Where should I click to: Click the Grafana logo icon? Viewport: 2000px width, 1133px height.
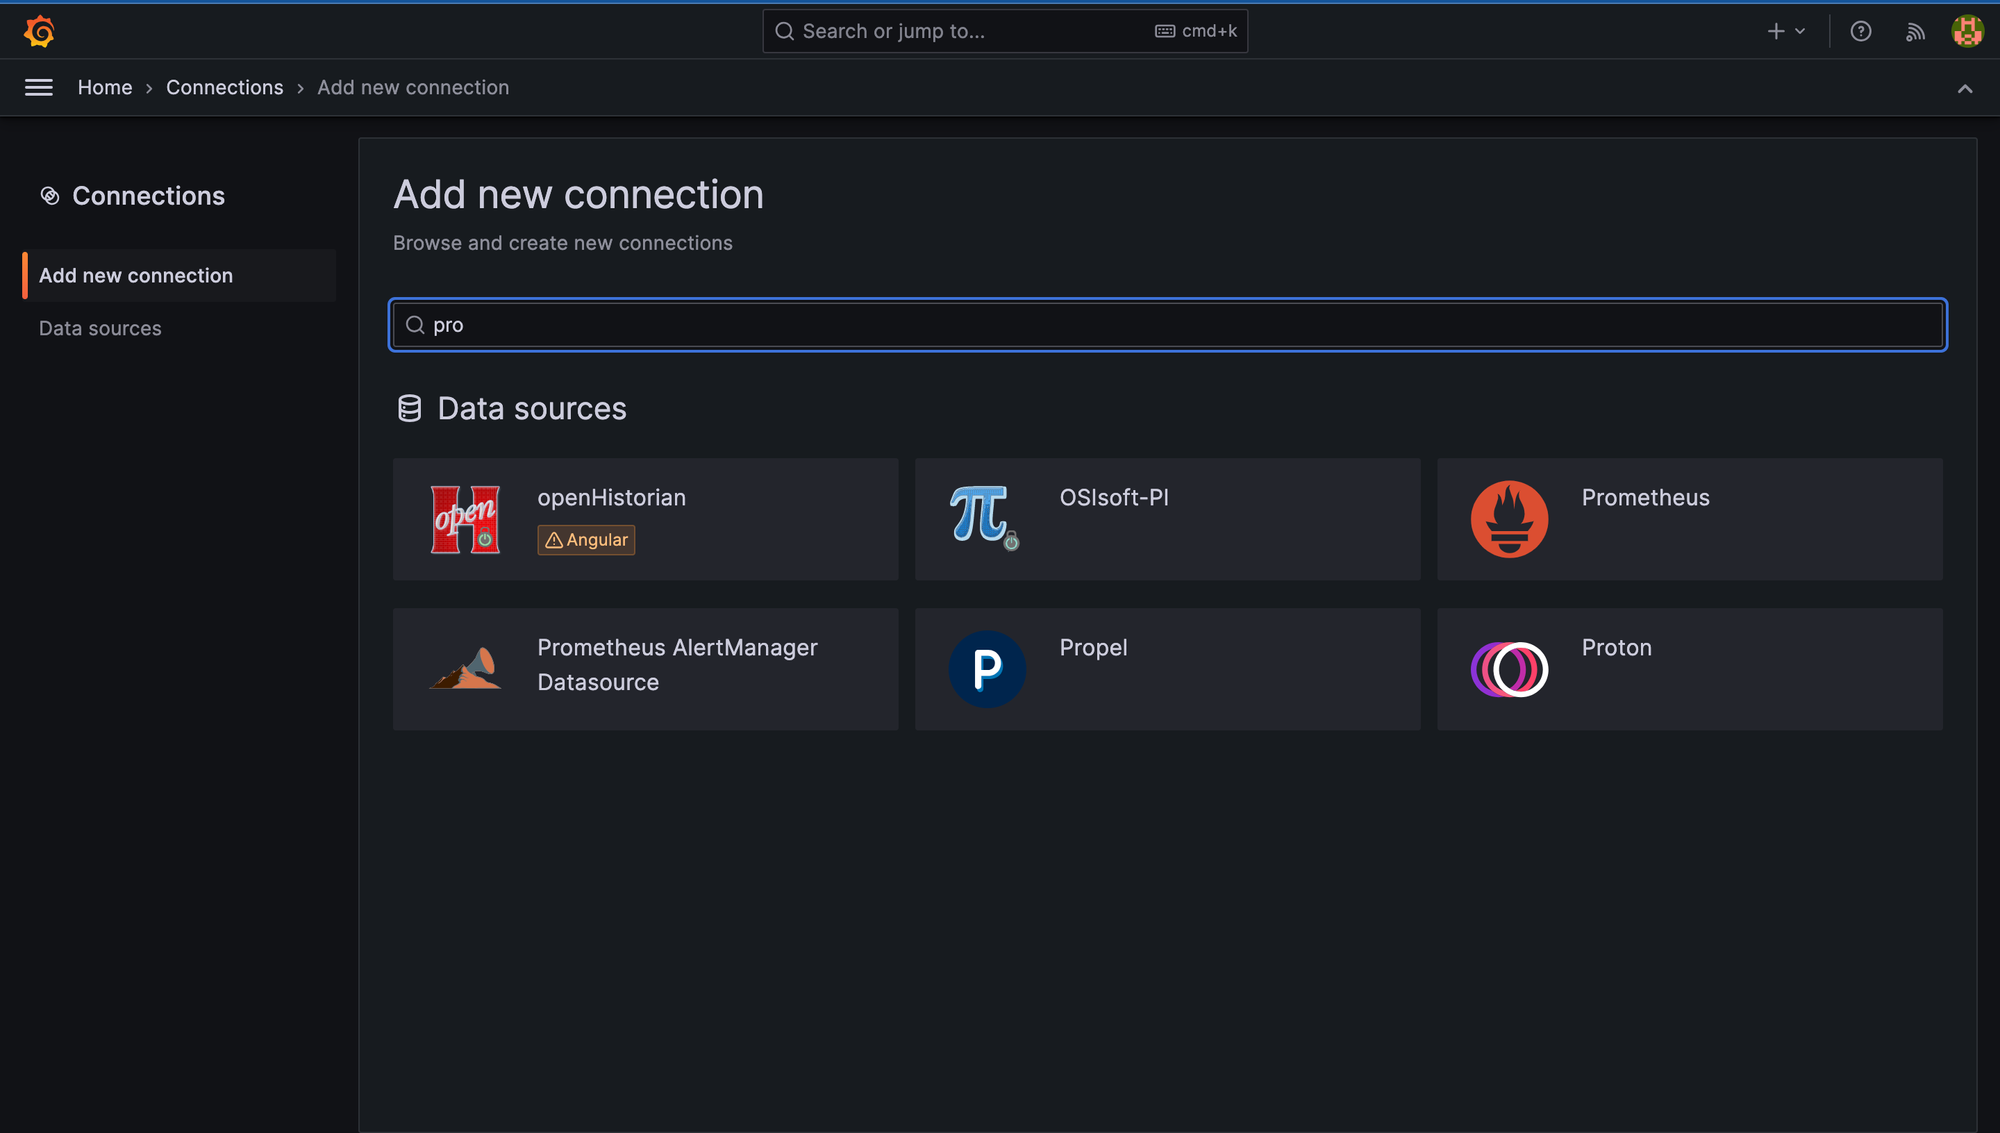point(39,31)
